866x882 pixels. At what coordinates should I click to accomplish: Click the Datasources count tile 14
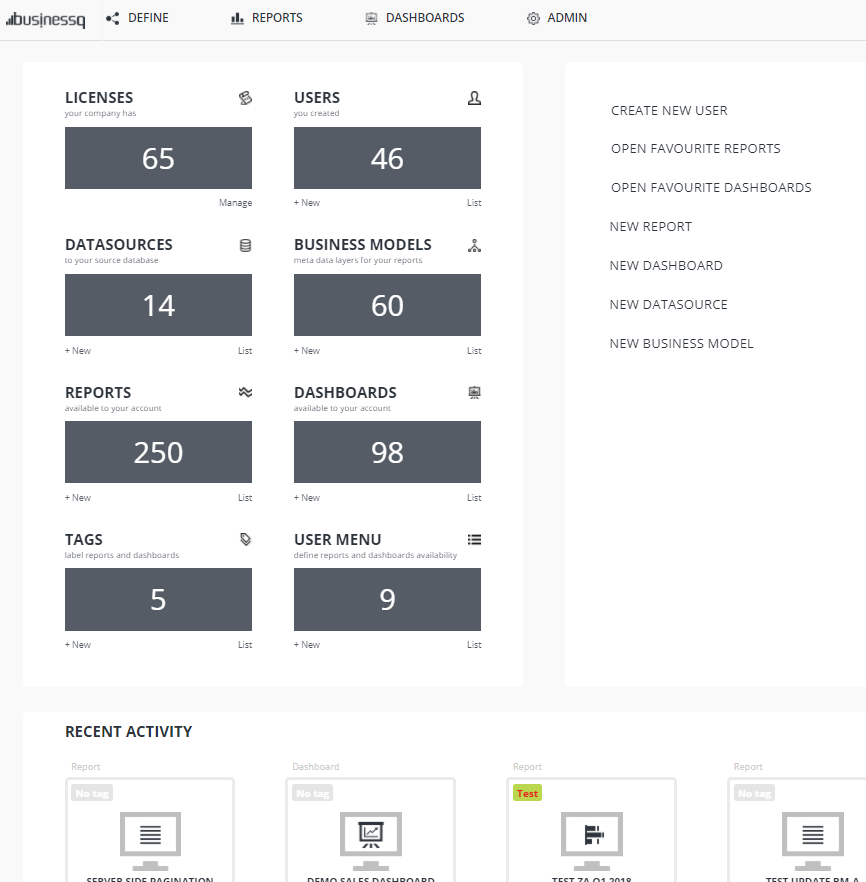(x=159, y=305)
